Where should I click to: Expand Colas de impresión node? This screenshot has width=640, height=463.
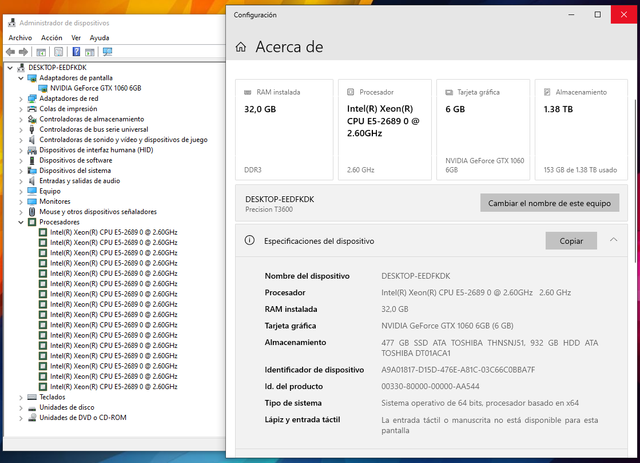[x=21, y=109]
